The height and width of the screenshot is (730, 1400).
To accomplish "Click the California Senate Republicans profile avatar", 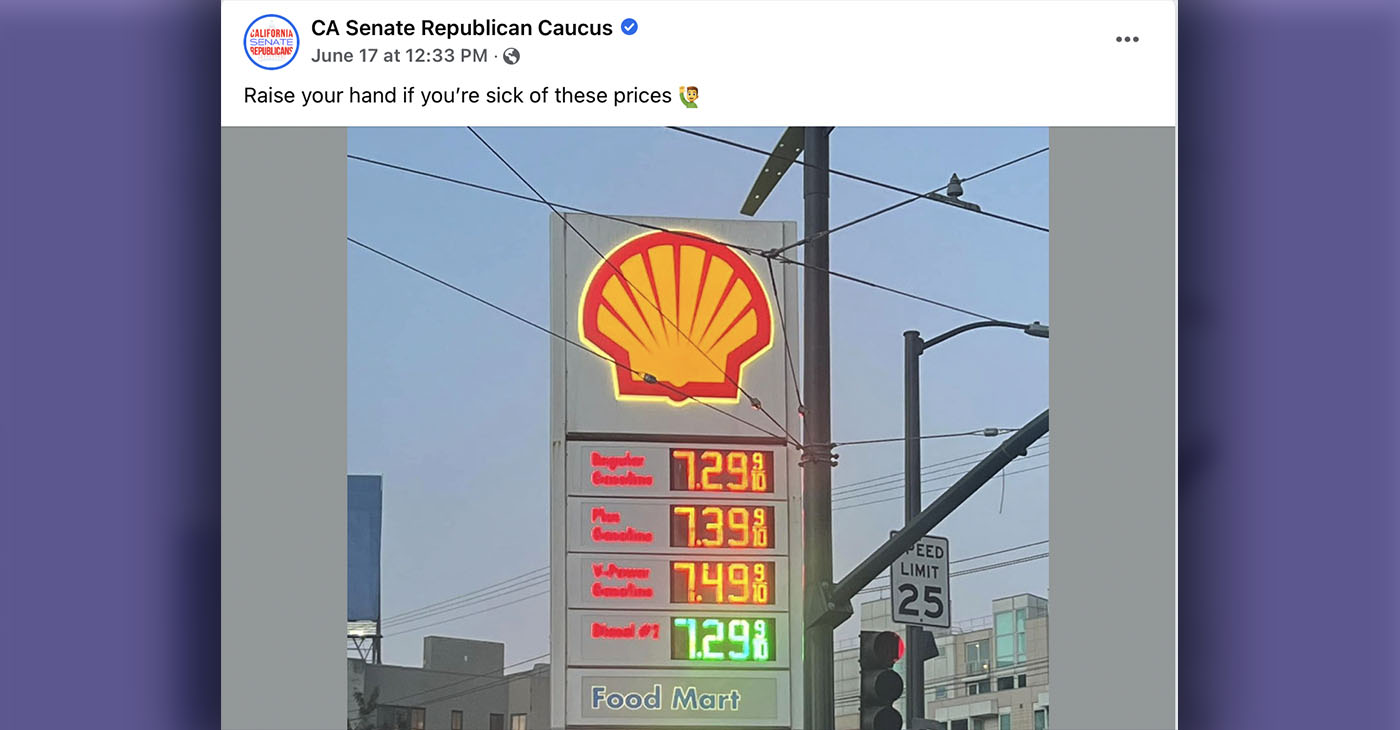I will click(x=271, y=42).
